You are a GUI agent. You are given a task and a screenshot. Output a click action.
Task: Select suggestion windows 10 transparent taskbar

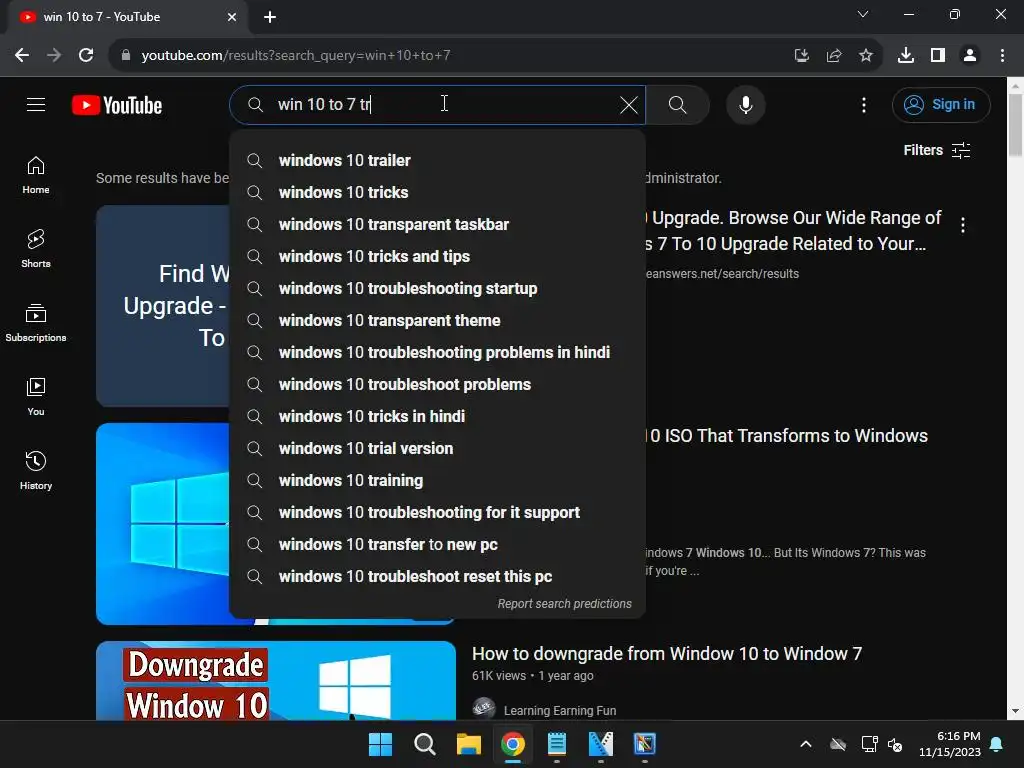coord(438,224)
